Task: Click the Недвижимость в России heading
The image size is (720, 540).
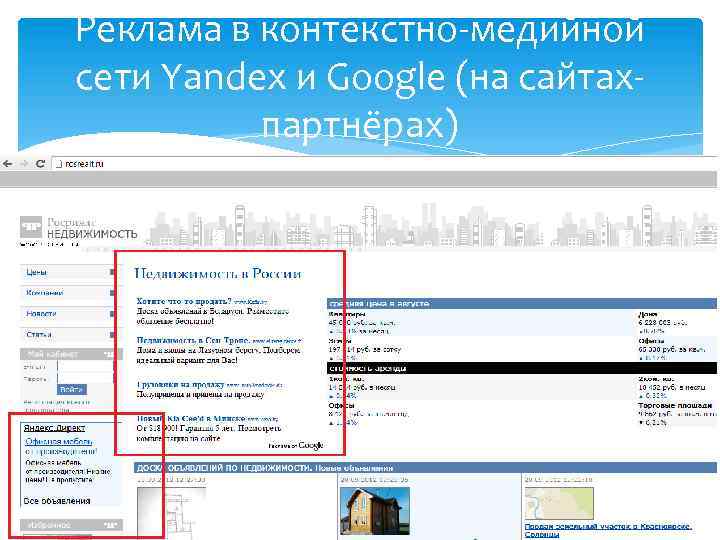Action: point(218,274)
